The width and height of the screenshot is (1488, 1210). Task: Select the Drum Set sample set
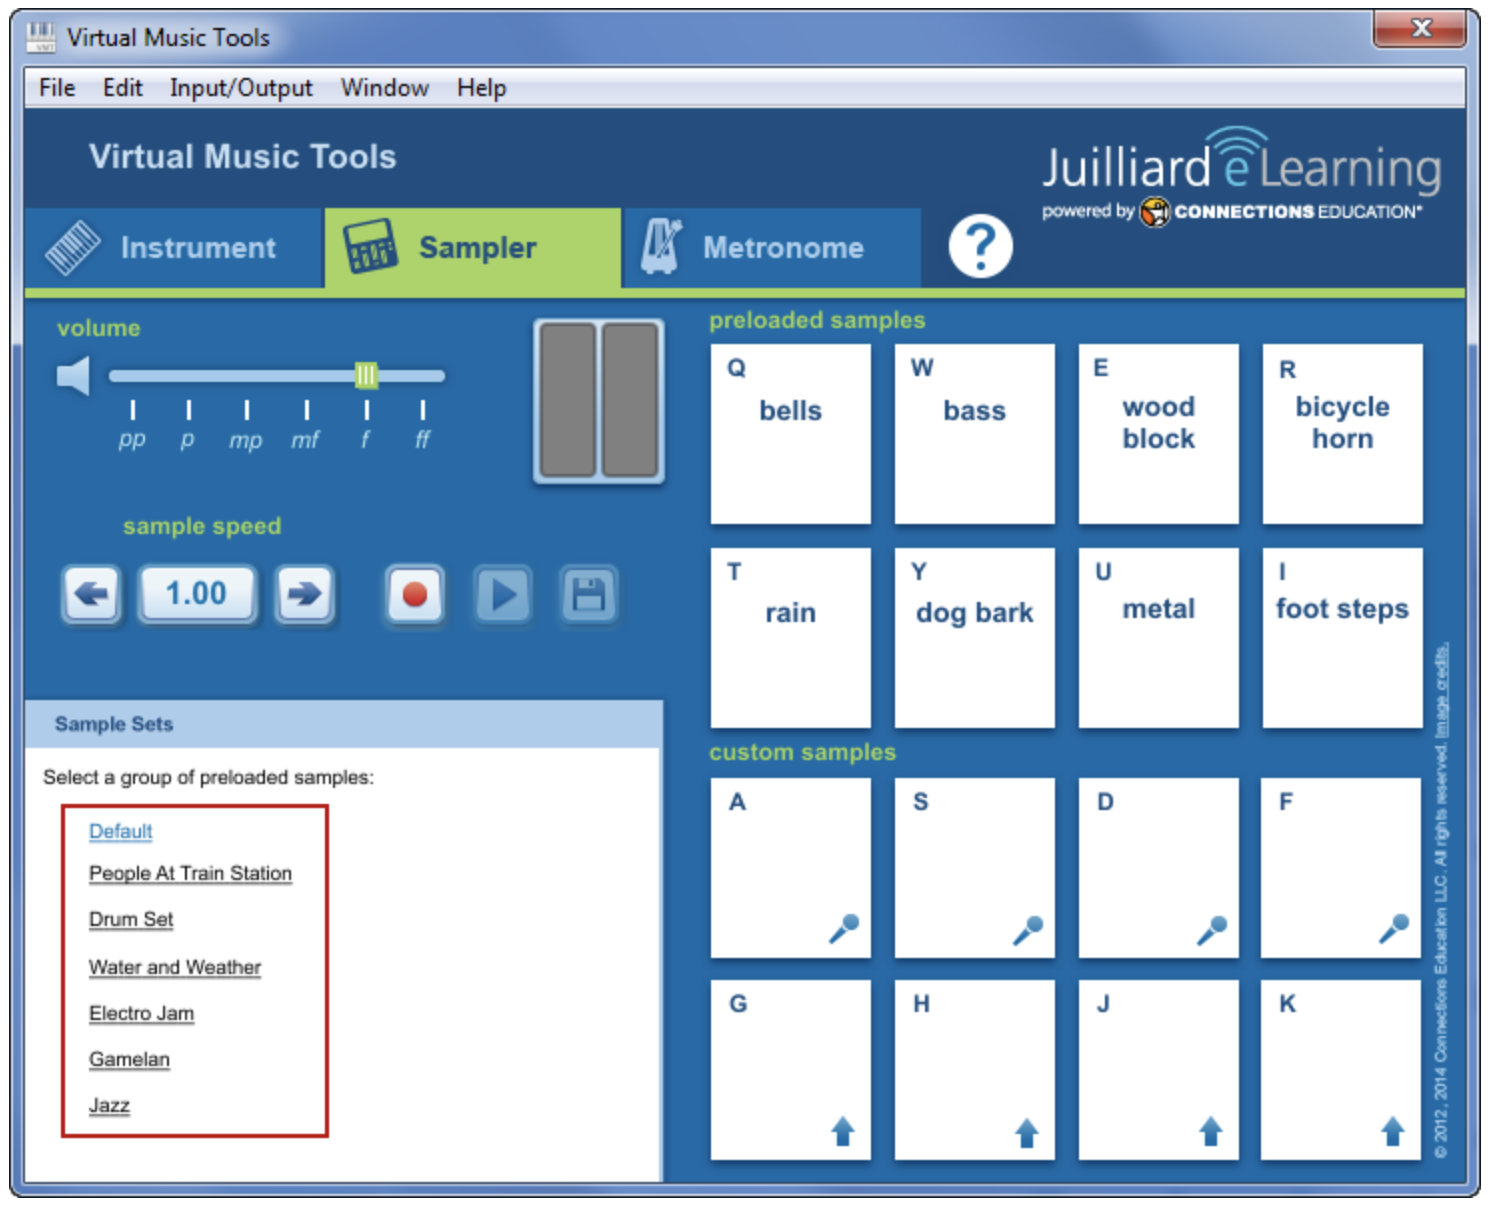[131, 919]
